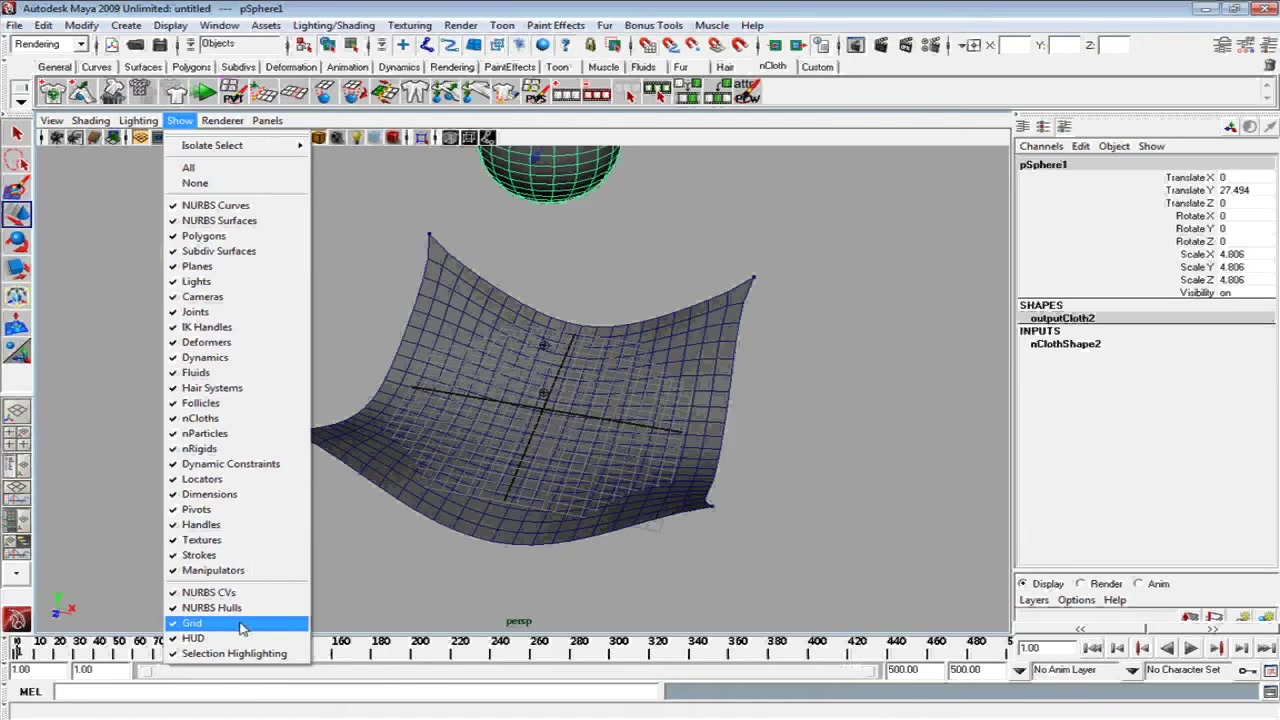This screenshot has height=720, width=1280.
Task: Open the Panels viewport menu
Action: [267, 121]
